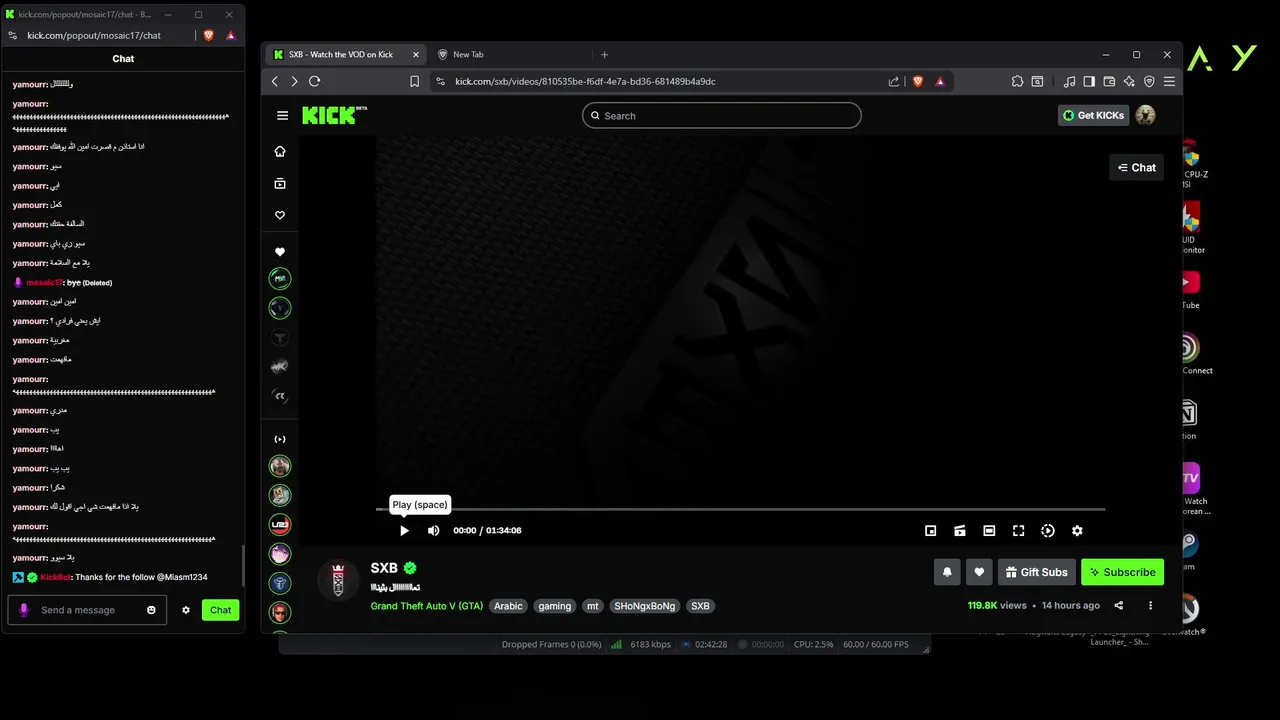This screenshot has height=720, width=1280.
Task: Play the SXB VOD
Action: pyautogui.click(x=404, y=531)
